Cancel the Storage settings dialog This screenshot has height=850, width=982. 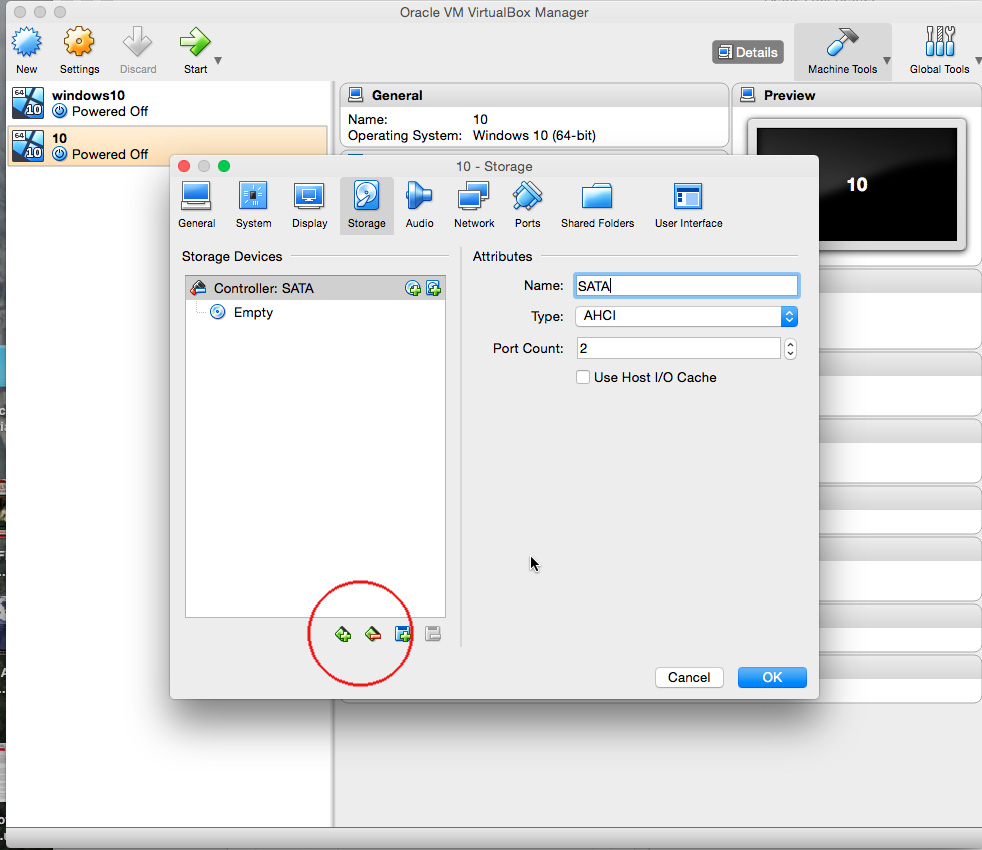coord(689,677)
